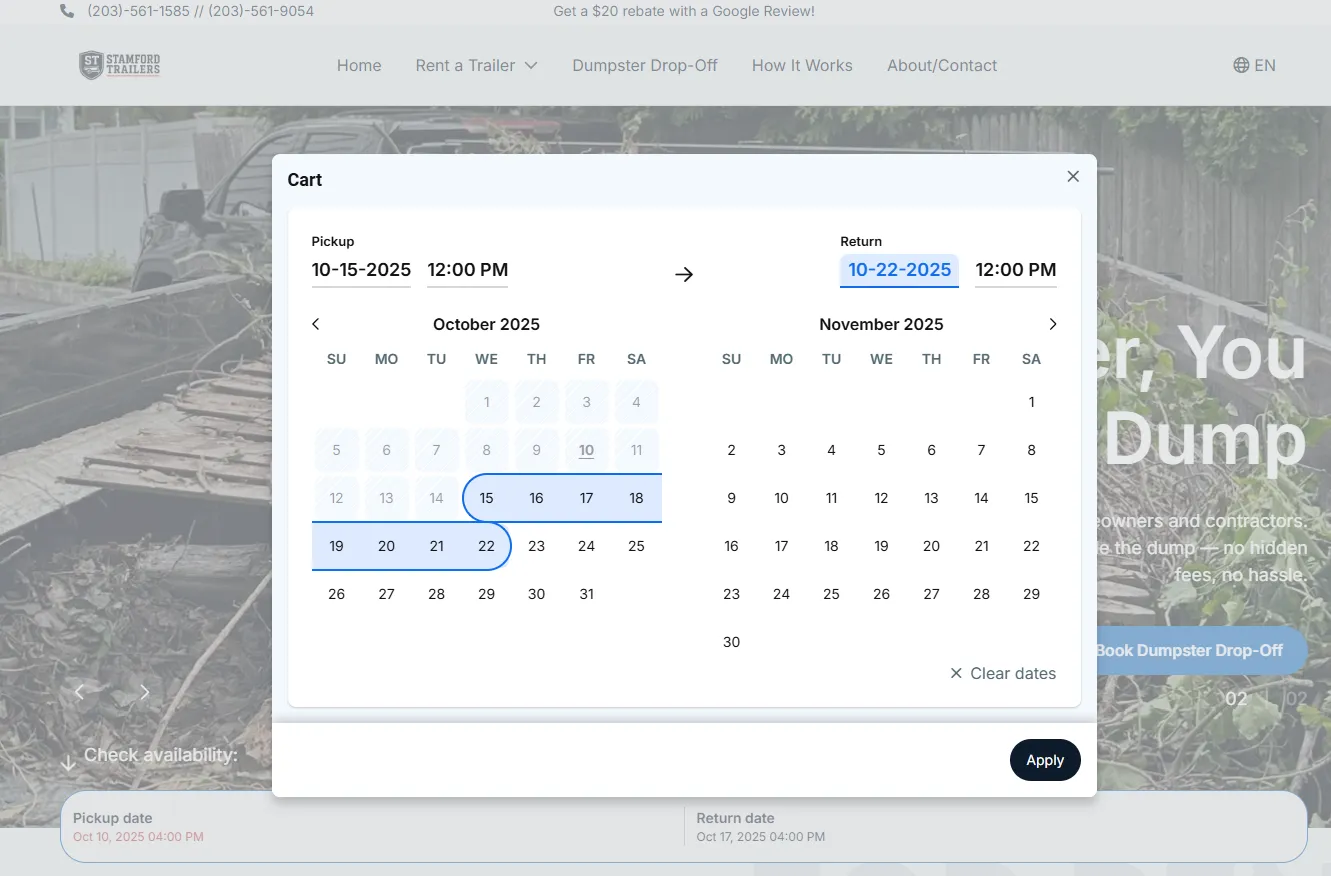1331x876 pixels.
Task: Click Clear dates link
Action: [x=1003, y=673]
